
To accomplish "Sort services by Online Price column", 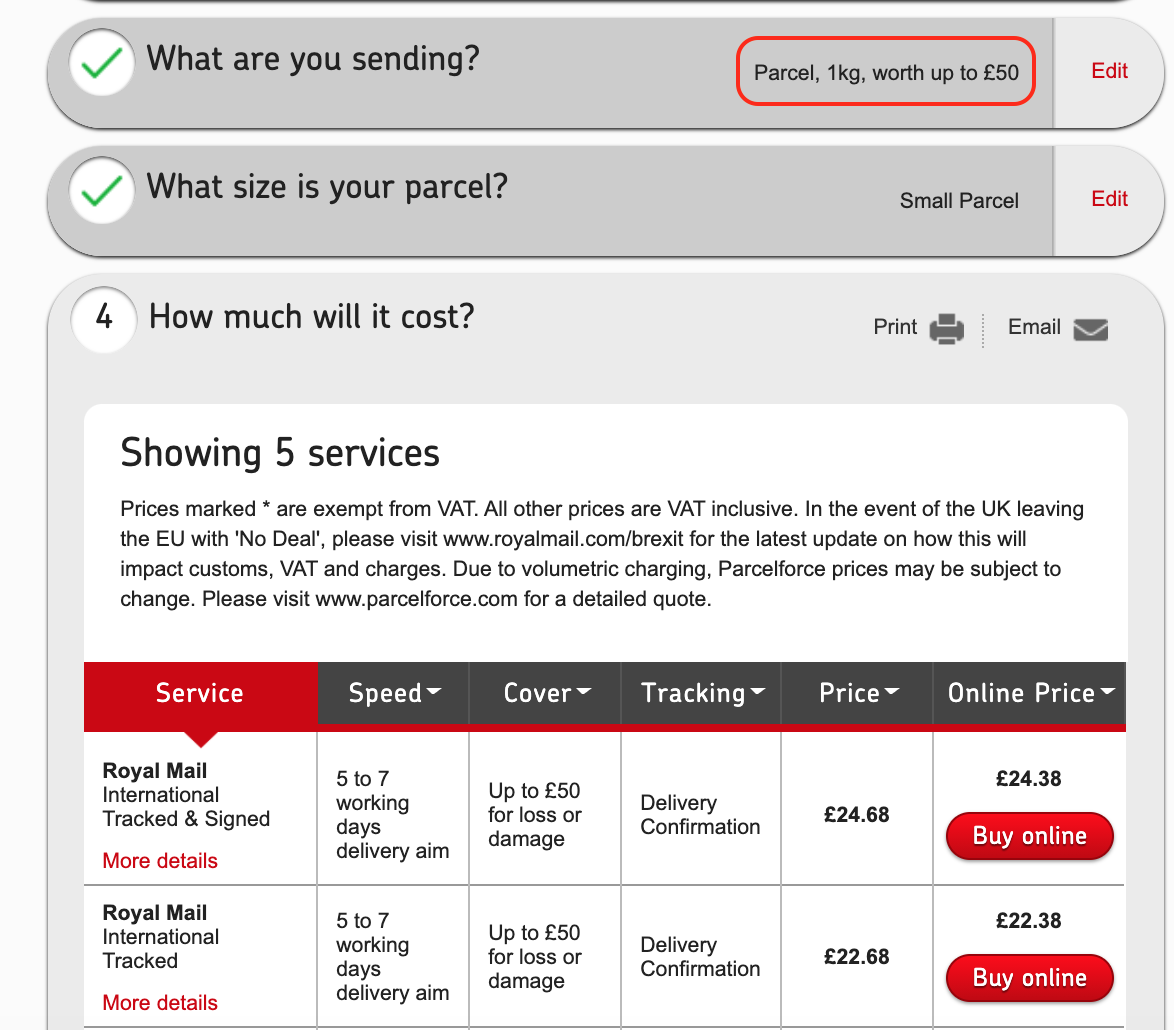I will (x=1029, y=693).
